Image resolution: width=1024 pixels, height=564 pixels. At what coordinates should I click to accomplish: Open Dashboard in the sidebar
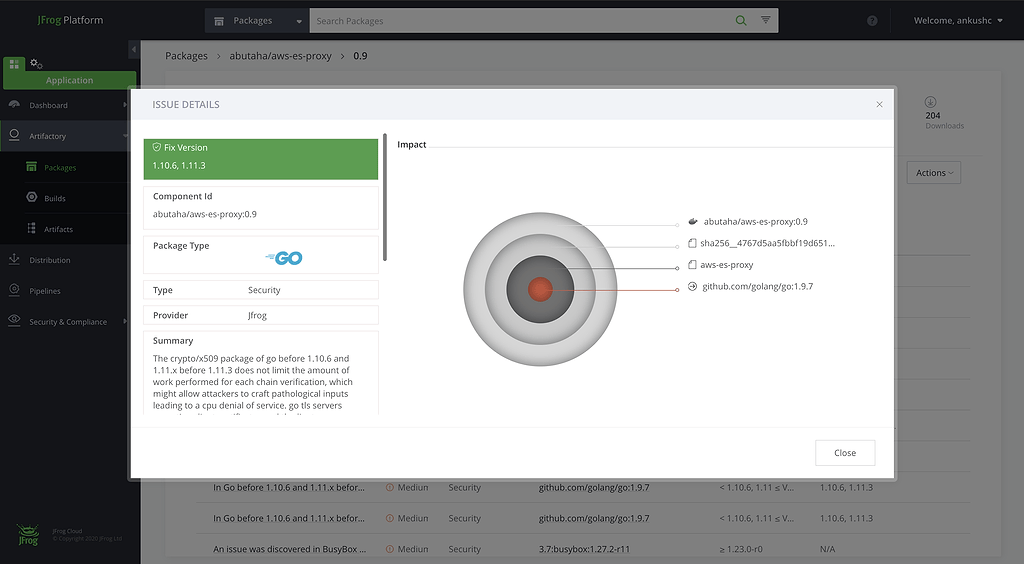coord(48,105)
